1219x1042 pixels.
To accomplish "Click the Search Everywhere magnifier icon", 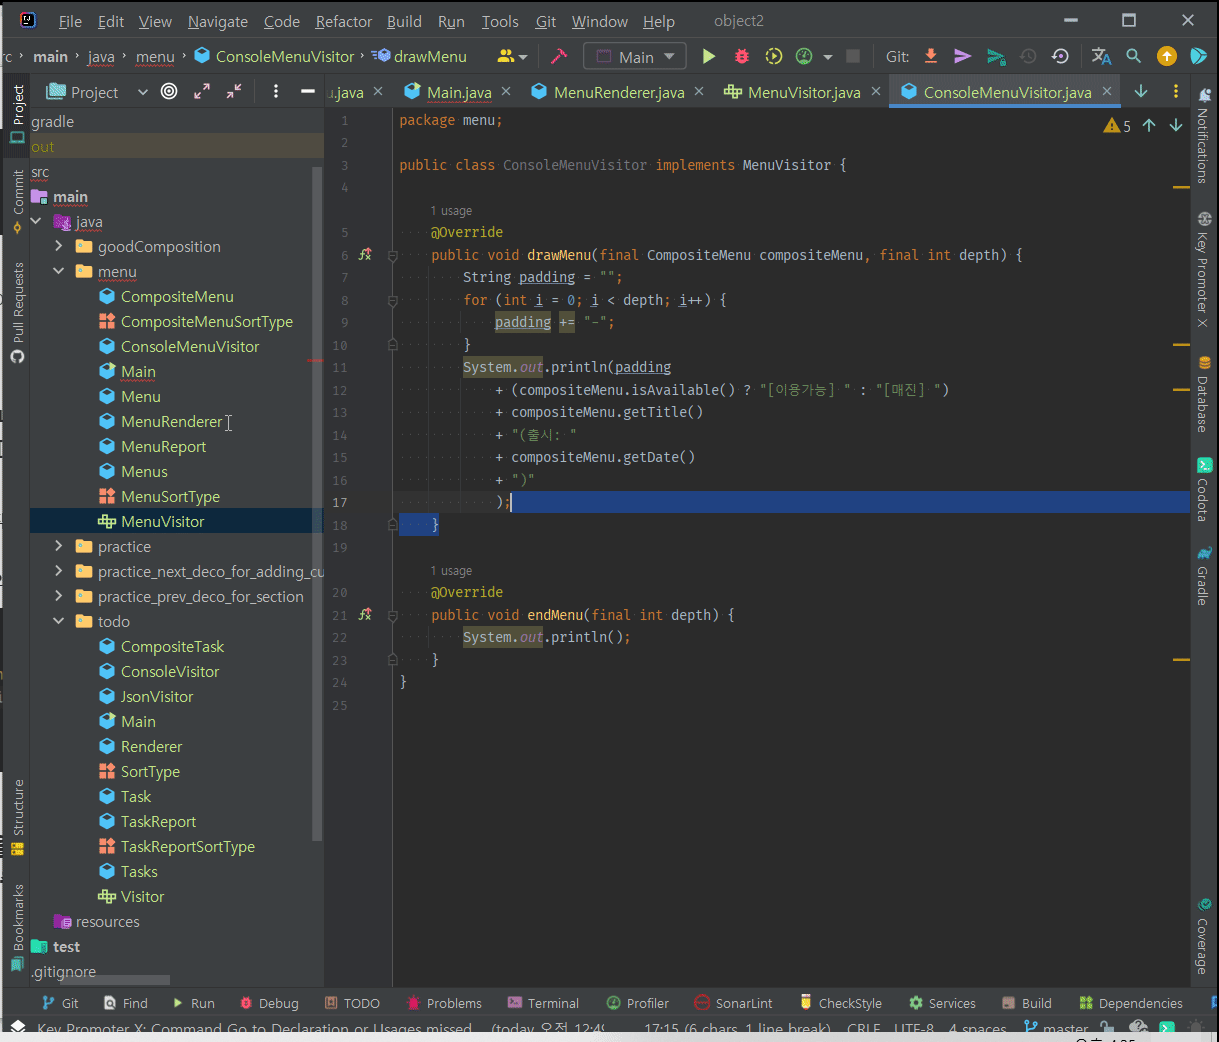I will [1133, 57].
